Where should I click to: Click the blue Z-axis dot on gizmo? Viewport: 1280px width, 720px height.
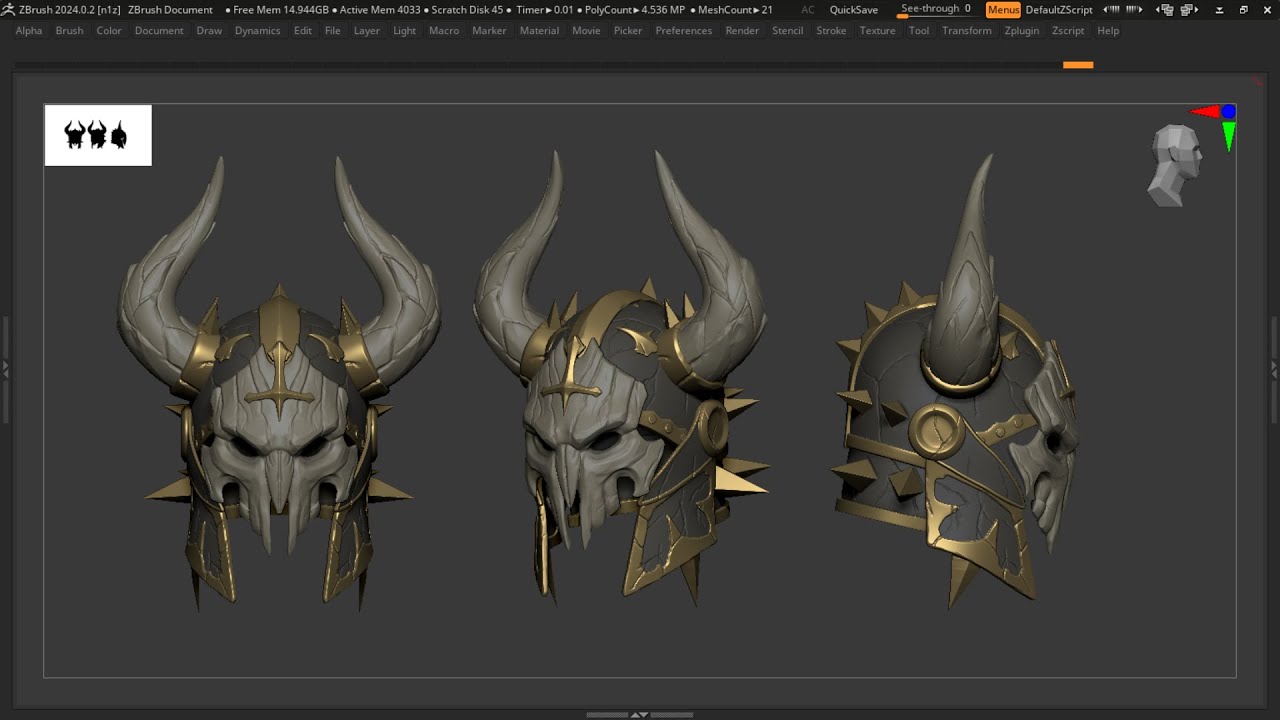click(1228, 111)
